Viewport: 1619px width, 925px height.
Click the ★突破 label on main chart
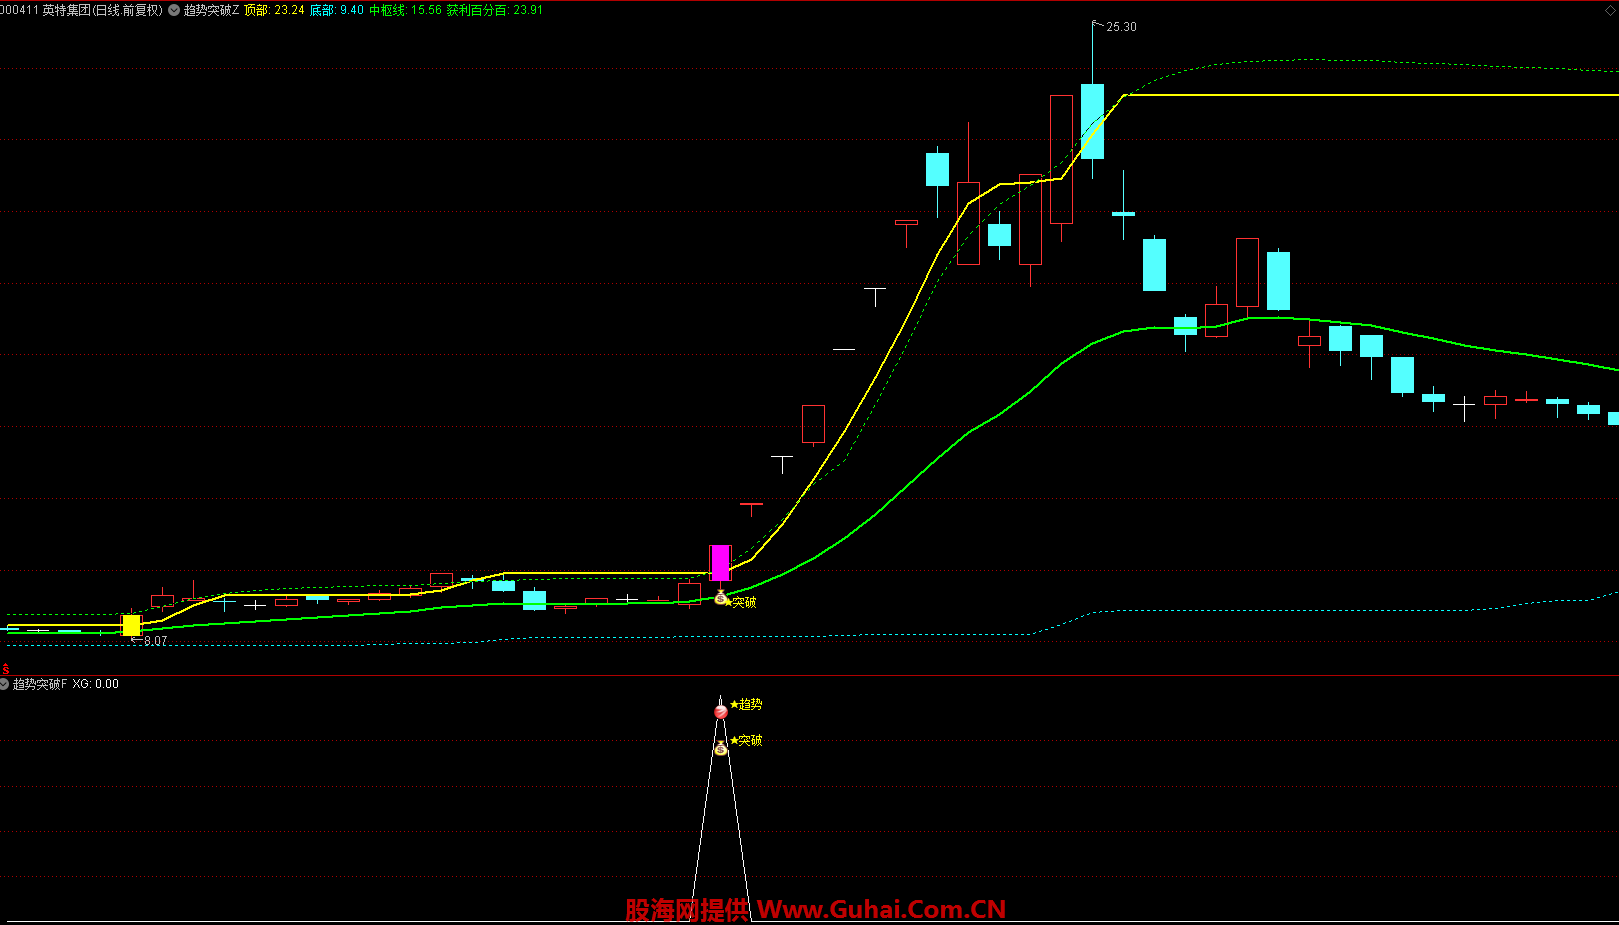(x=741, y=602)
